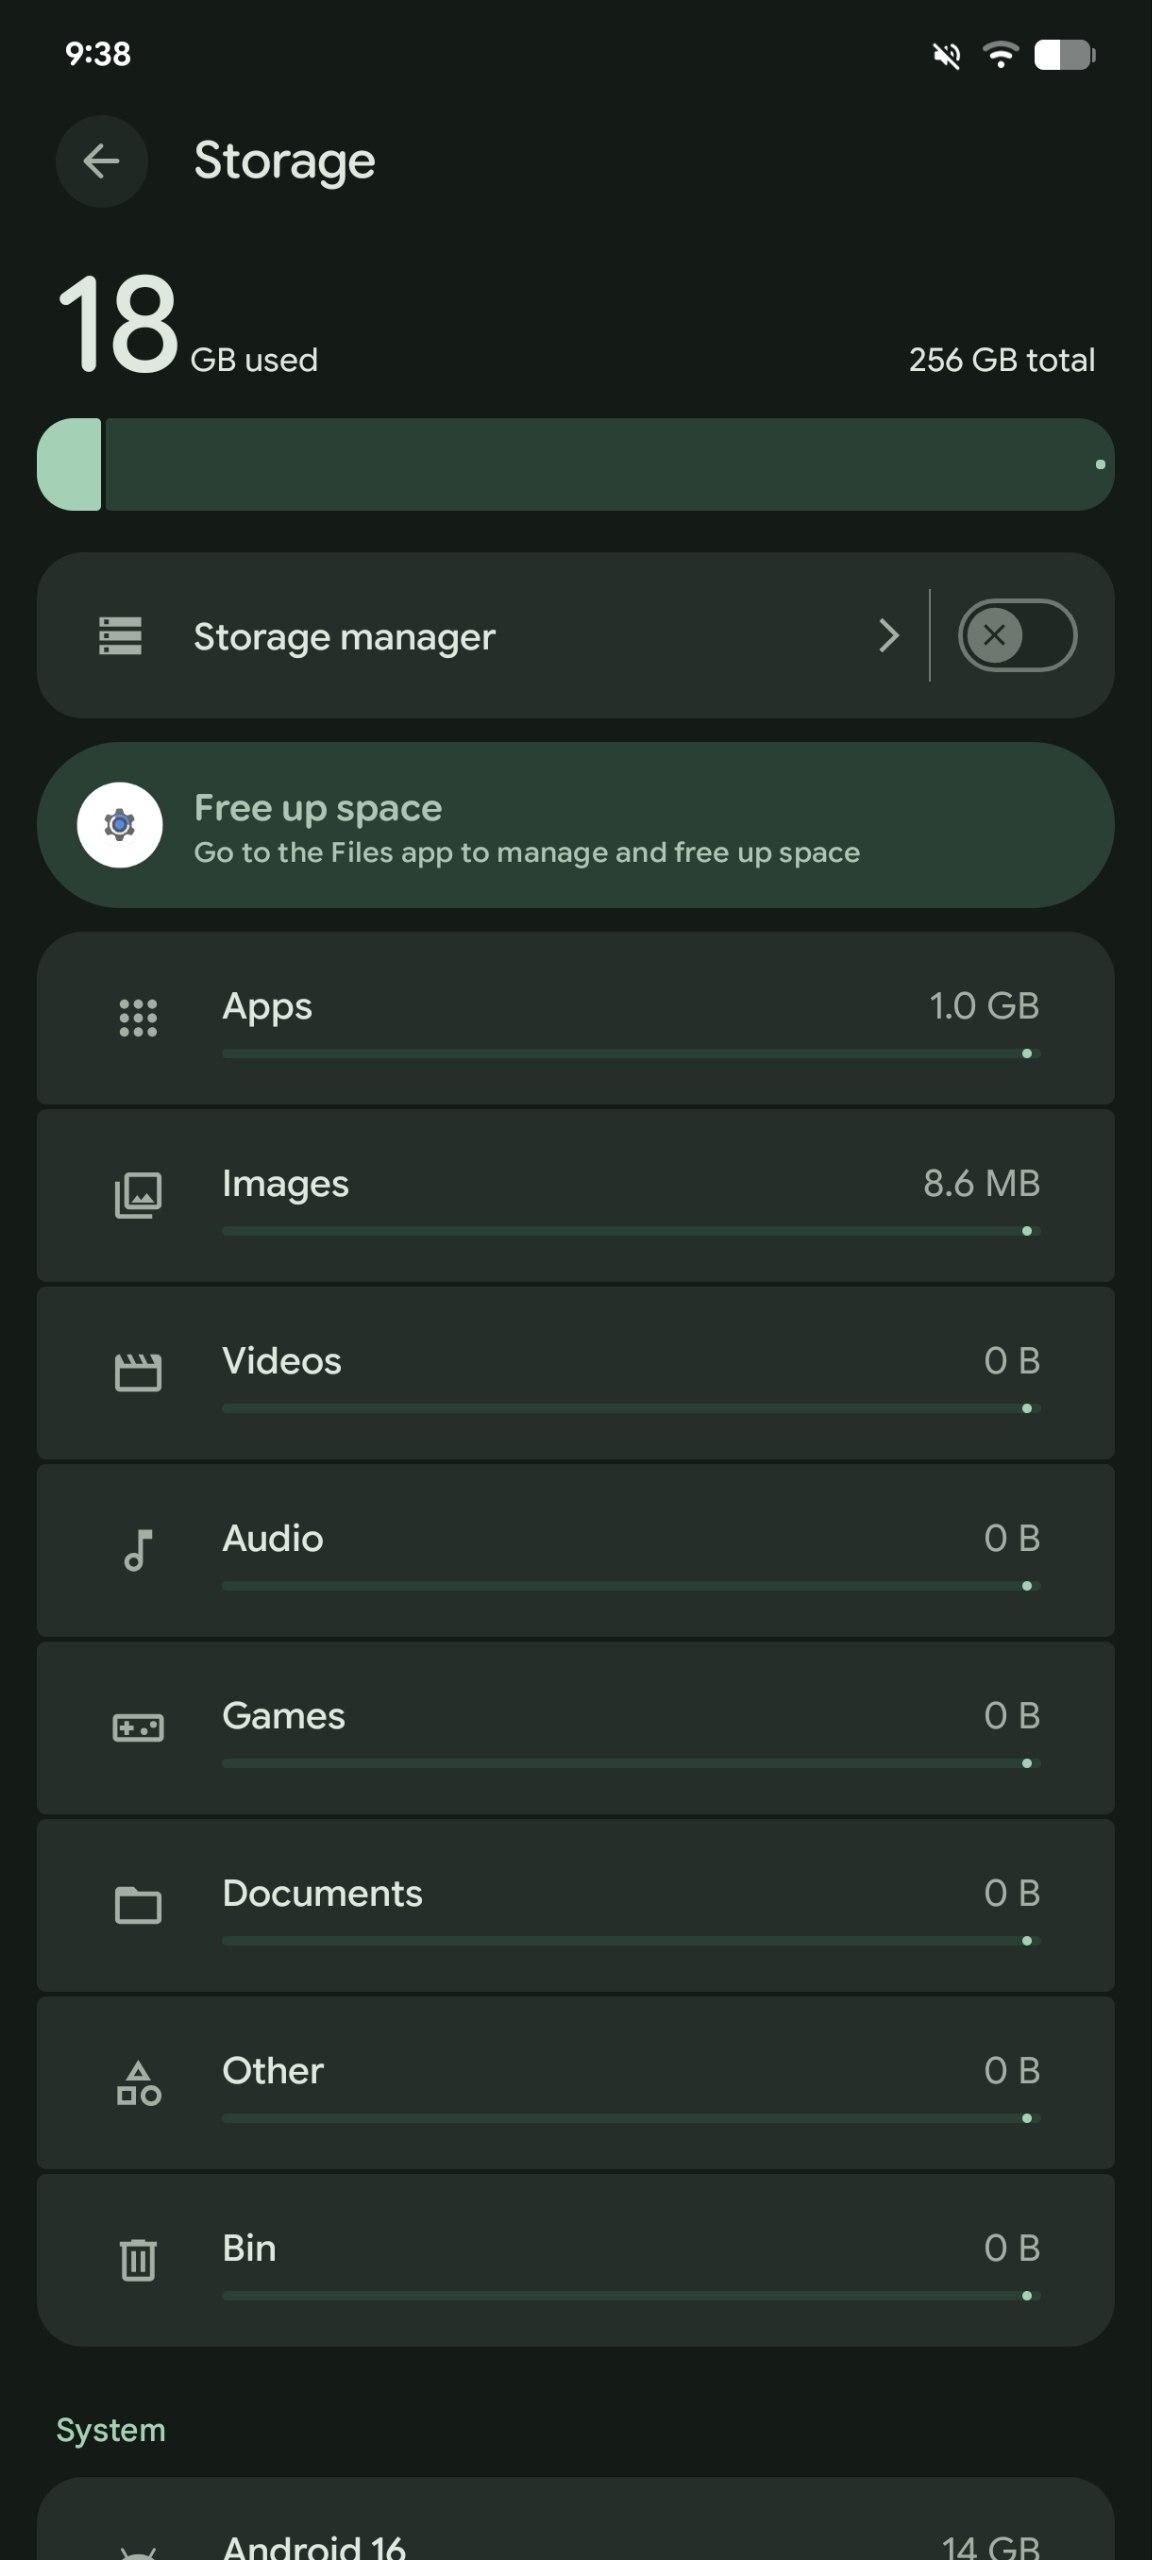Image resolution: width=1152 pixels, height=2560 pixels.
Task: Tap the Bin trash can icon
Action: coord(138,2260)
